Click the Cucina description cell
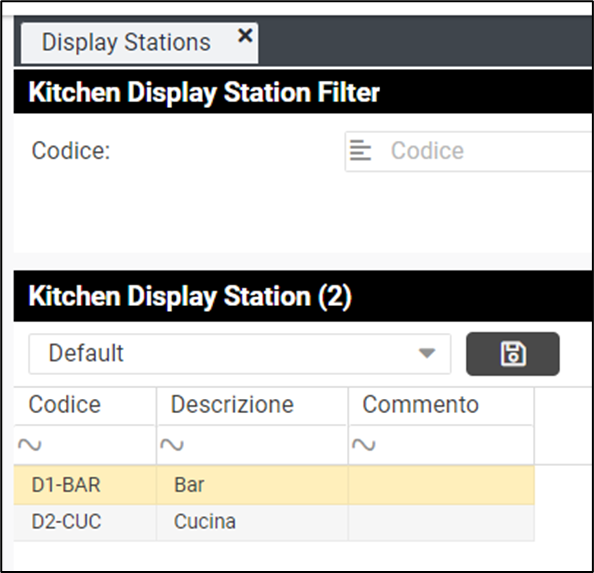 [x=252, y=522]
